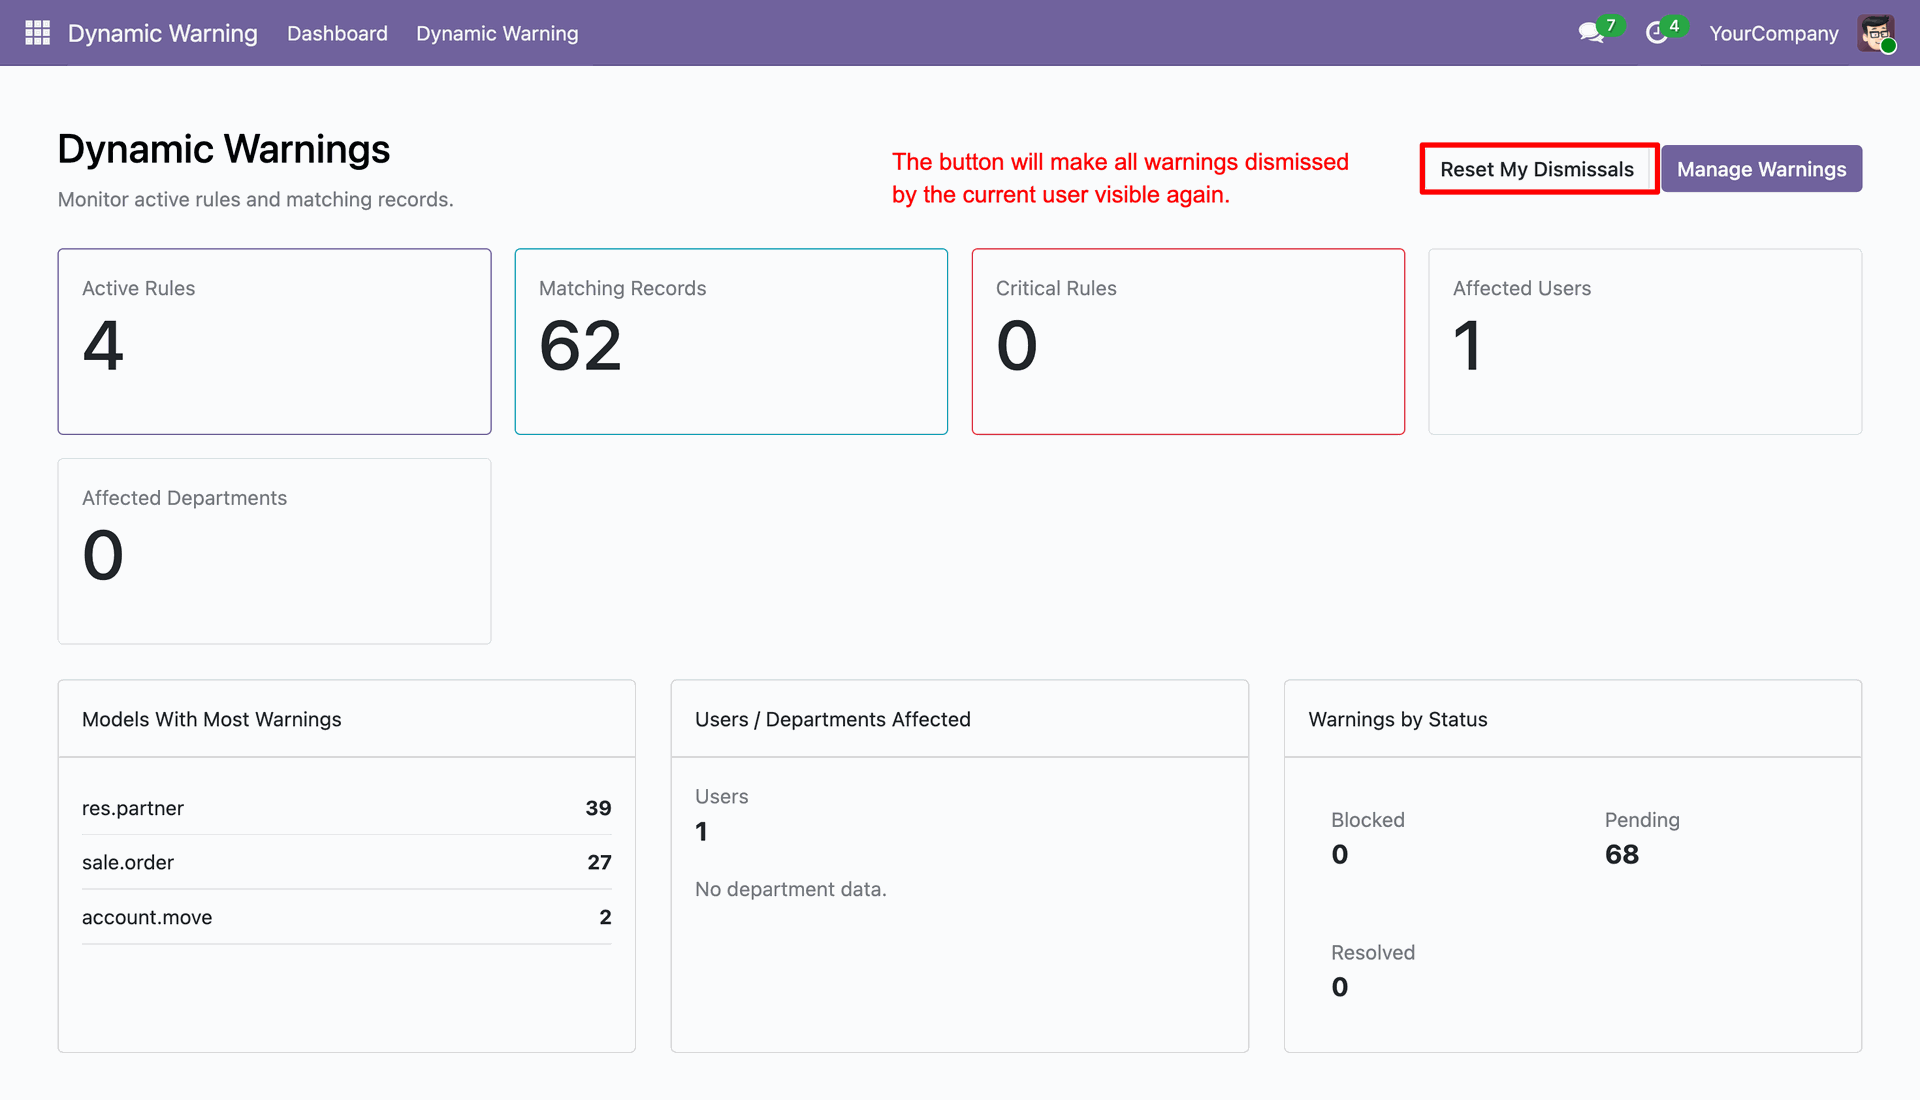The height and width of the screenshot is (1100, 1920).
Task: Switch company via YourCompany label
Action: point(1773,33)
